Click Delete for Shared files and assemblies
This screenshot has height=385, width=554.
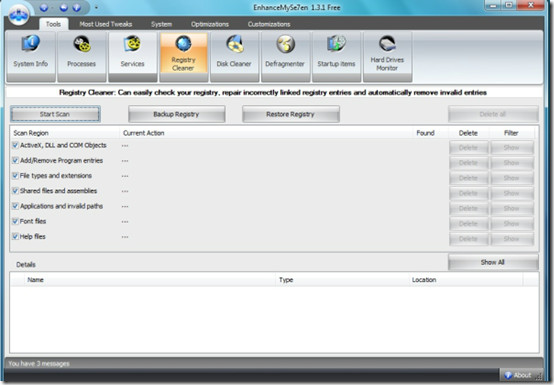[x=468, y=193]
